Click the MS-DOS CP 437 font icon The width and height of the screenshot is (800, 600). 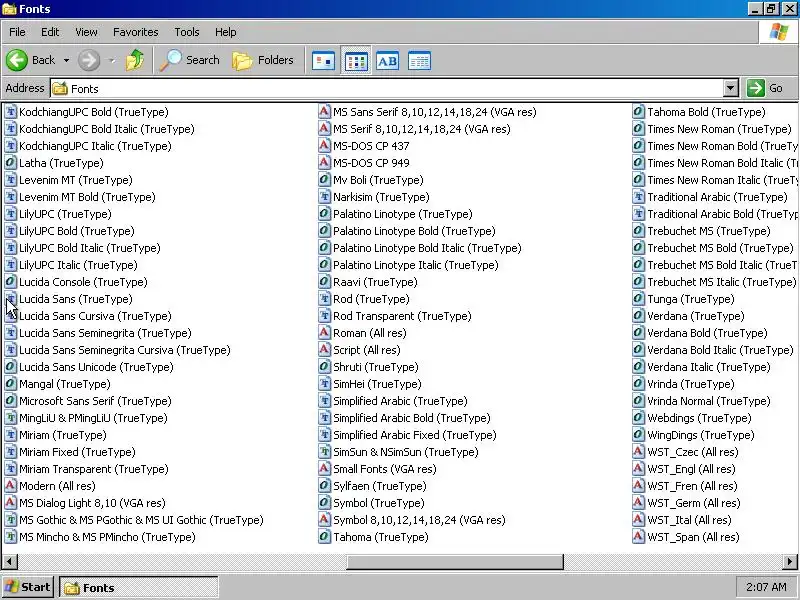coord(324,146)
